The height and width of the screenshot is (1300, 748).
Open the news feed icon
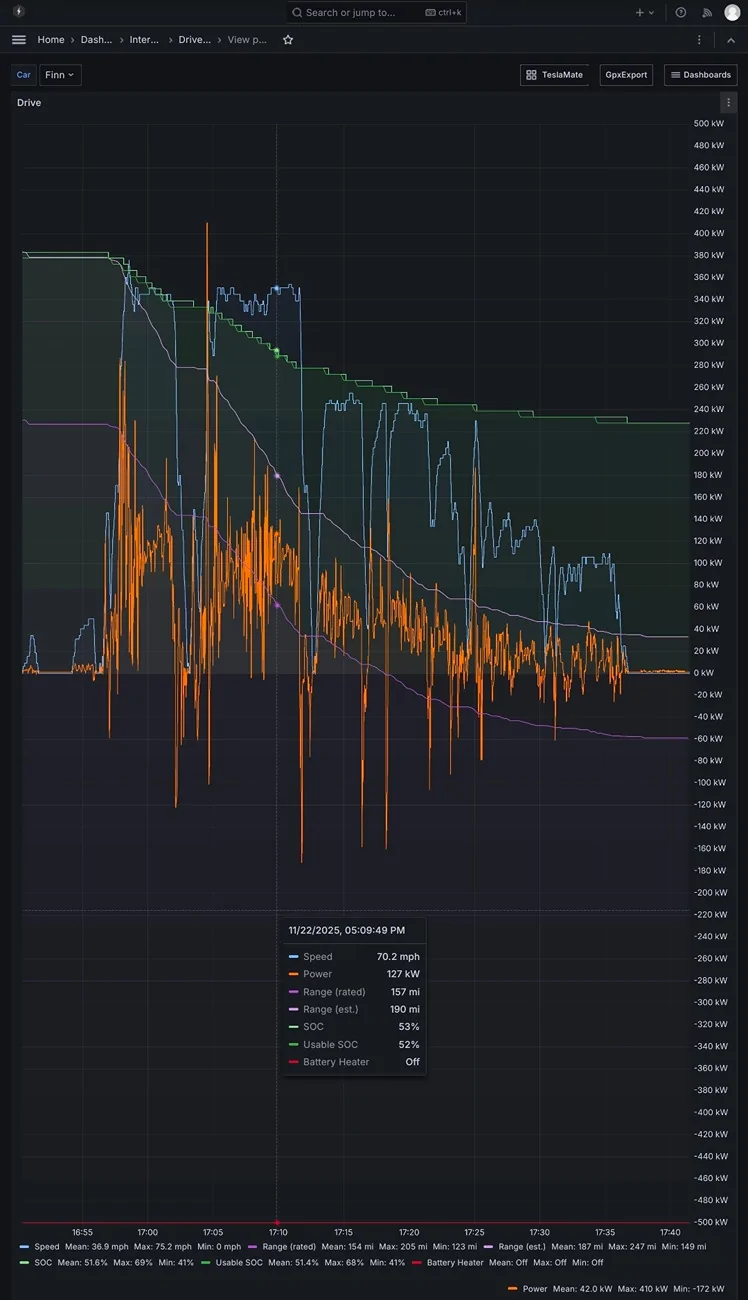[707, 12]
